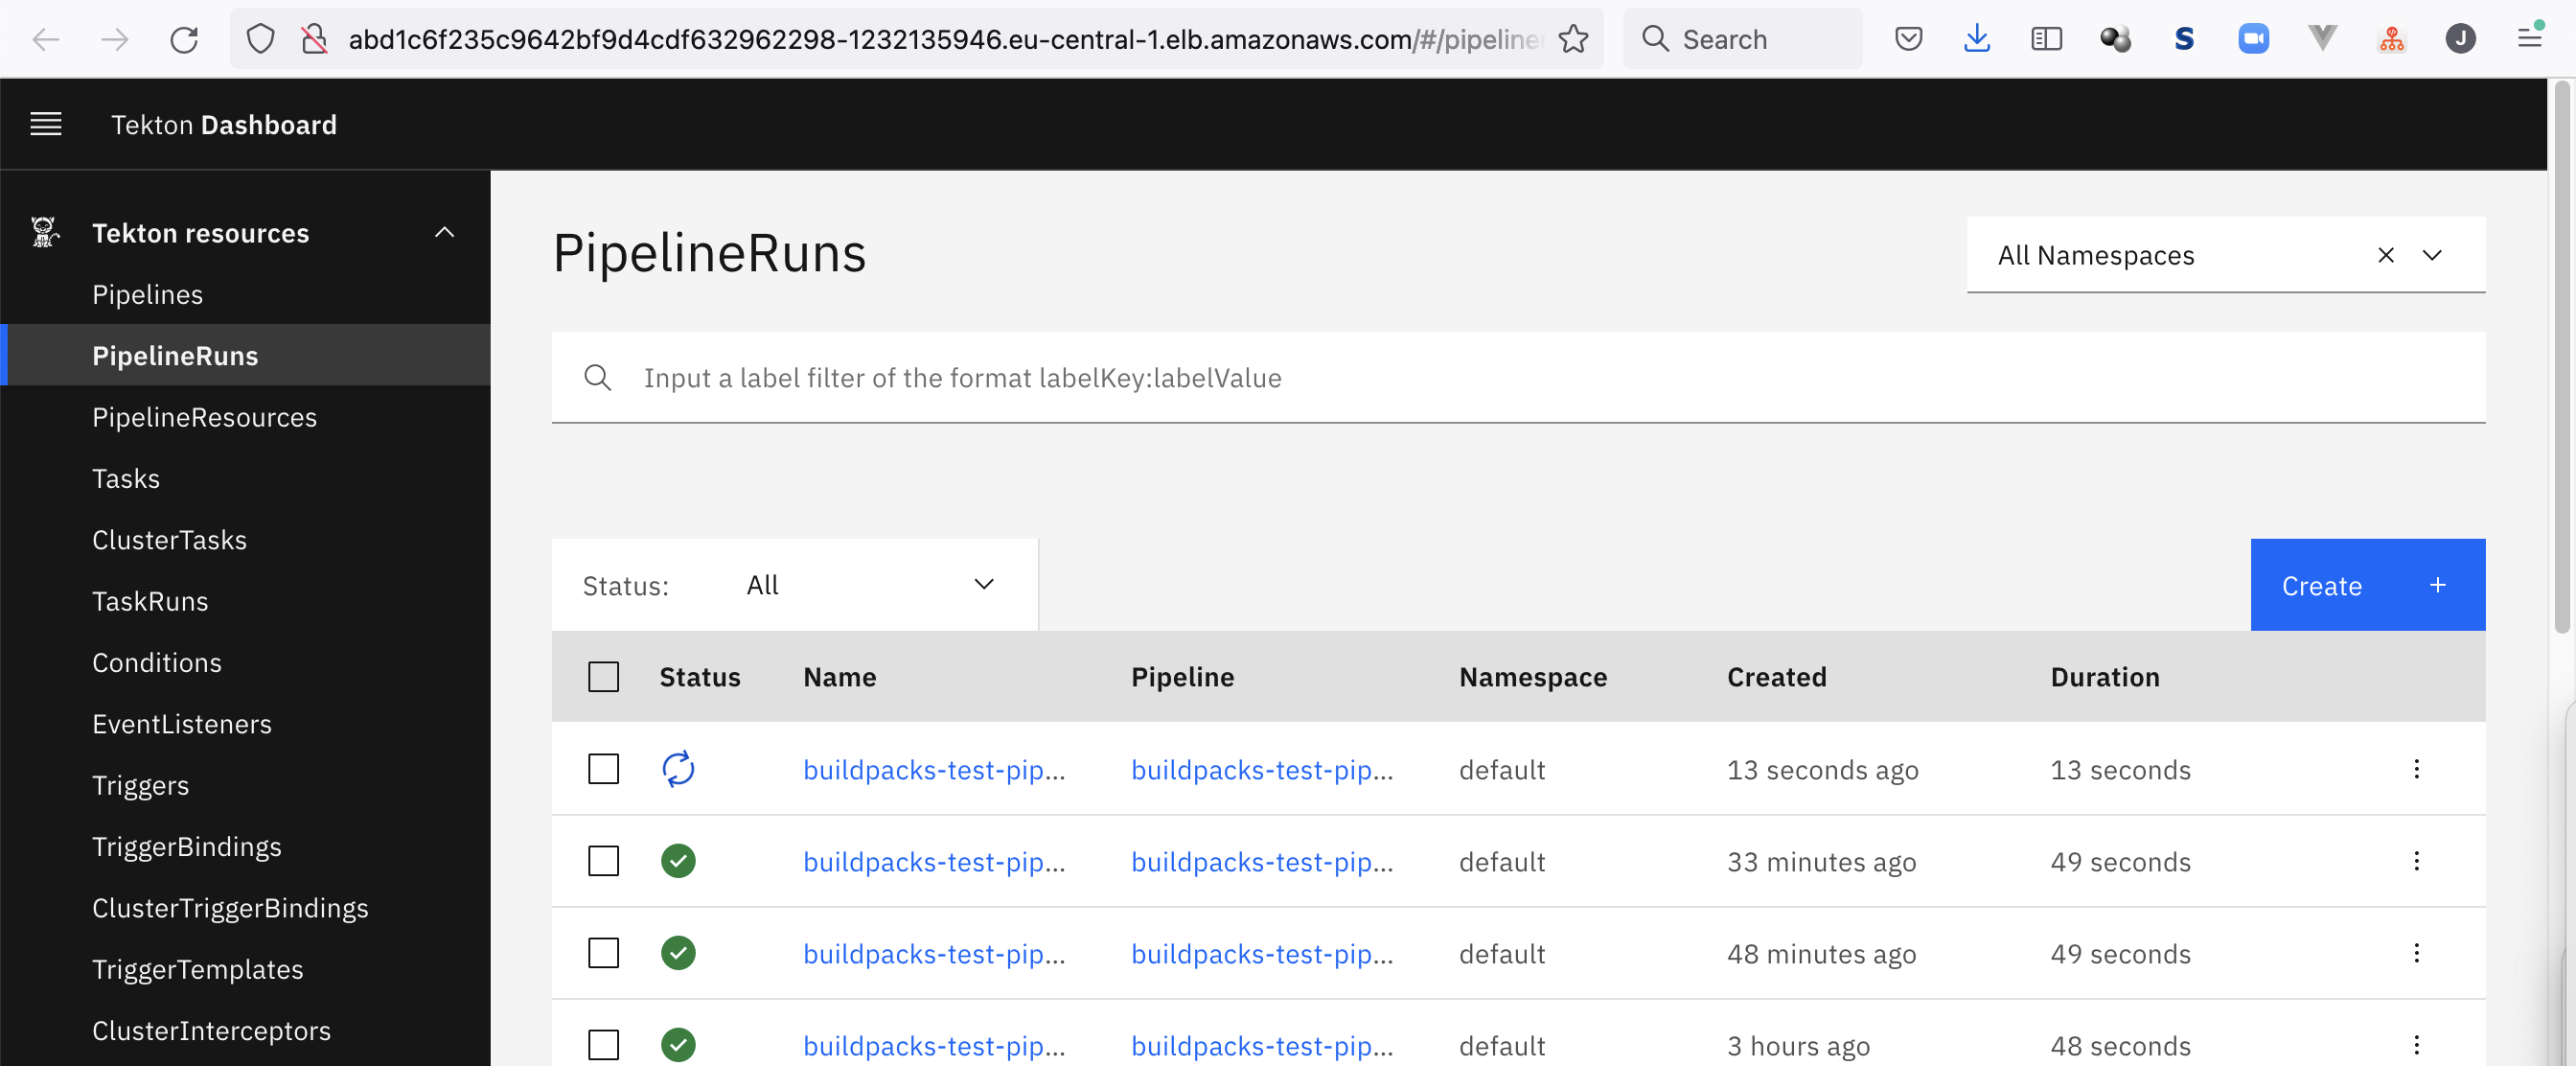Check the box for the 13 seconds ago run
2576x1066 pixels.
pyautogui.click(x=603, y=769)
